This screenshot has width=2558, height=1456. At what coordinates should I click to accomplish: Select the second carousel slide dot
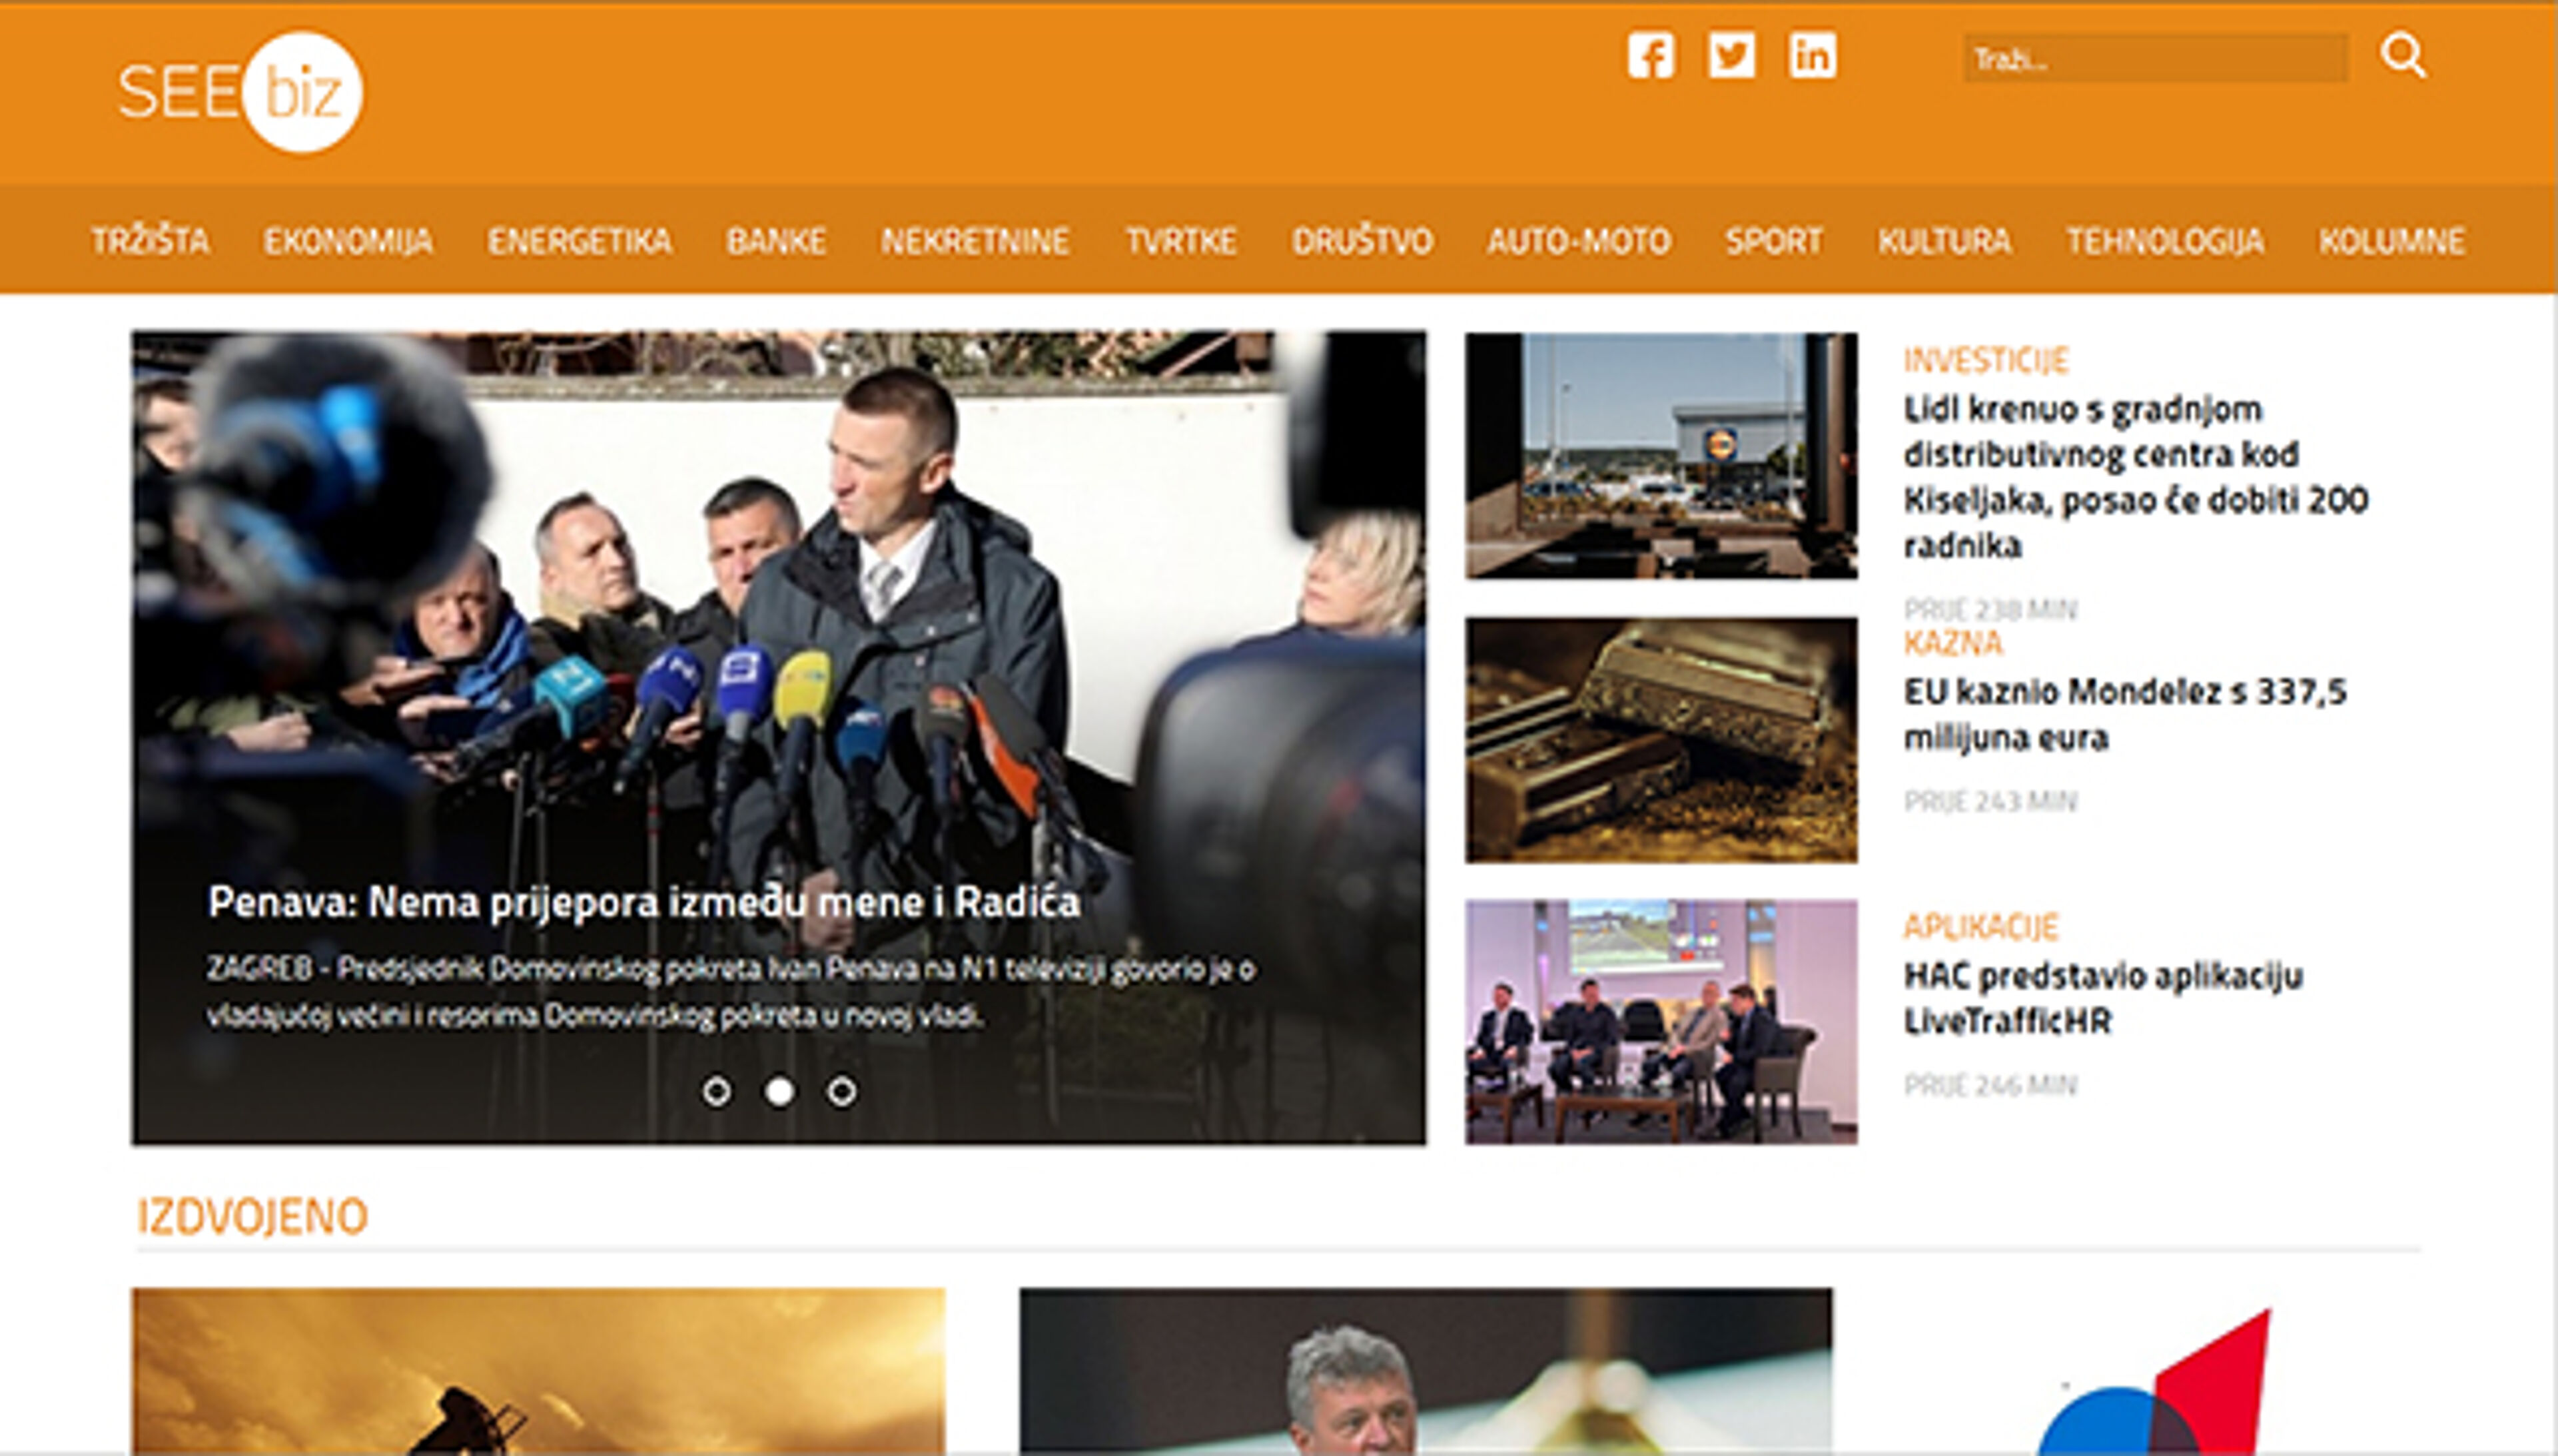(x=779, y=1091)
